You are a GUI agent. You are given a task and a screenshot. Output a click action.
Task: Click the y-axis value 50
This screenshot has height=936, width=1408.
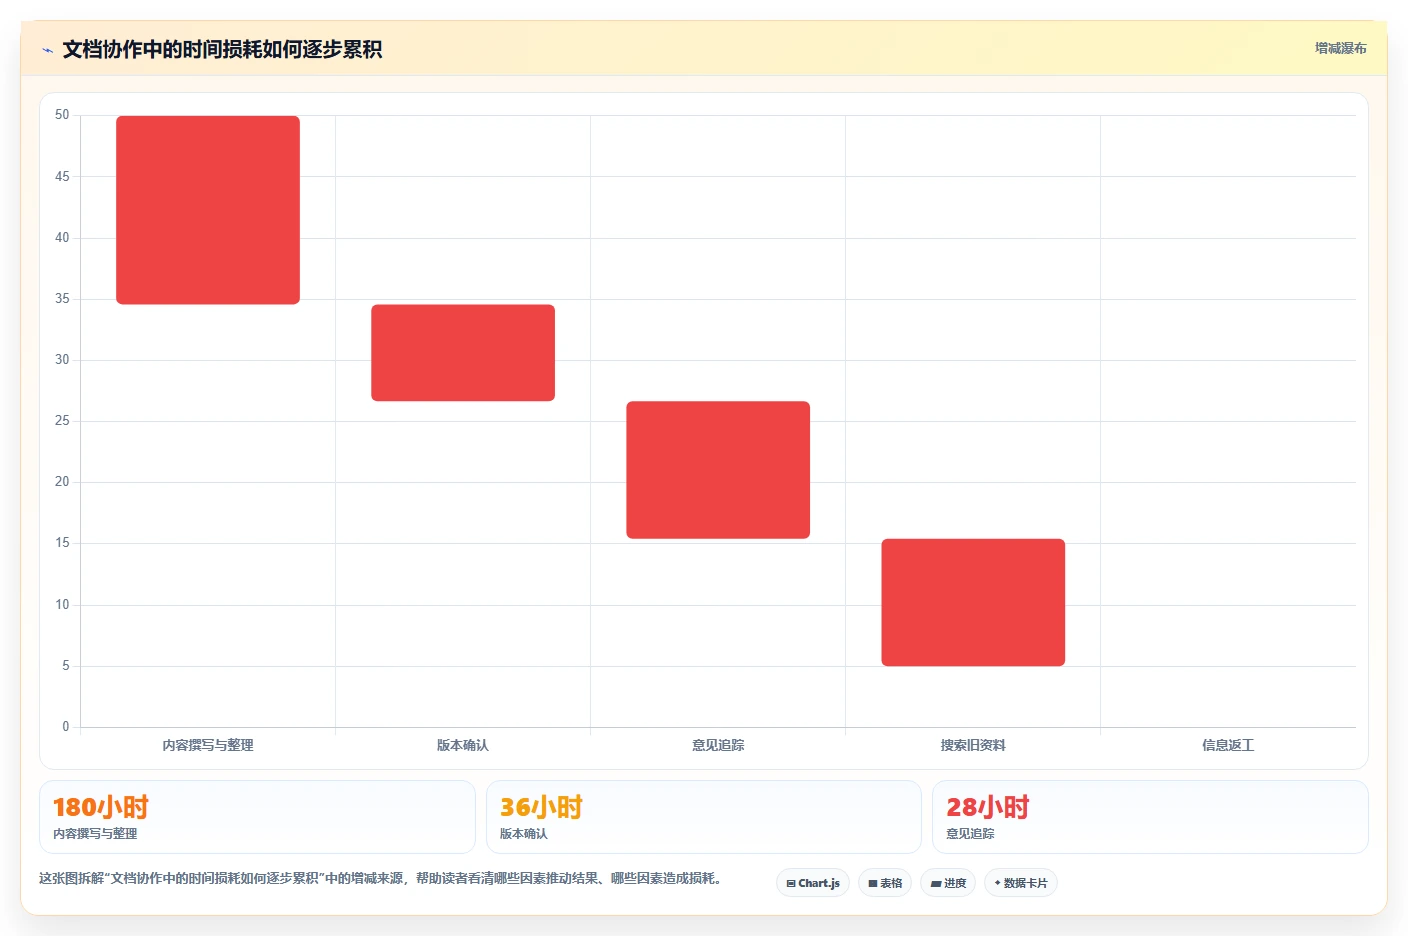point(62,115)
